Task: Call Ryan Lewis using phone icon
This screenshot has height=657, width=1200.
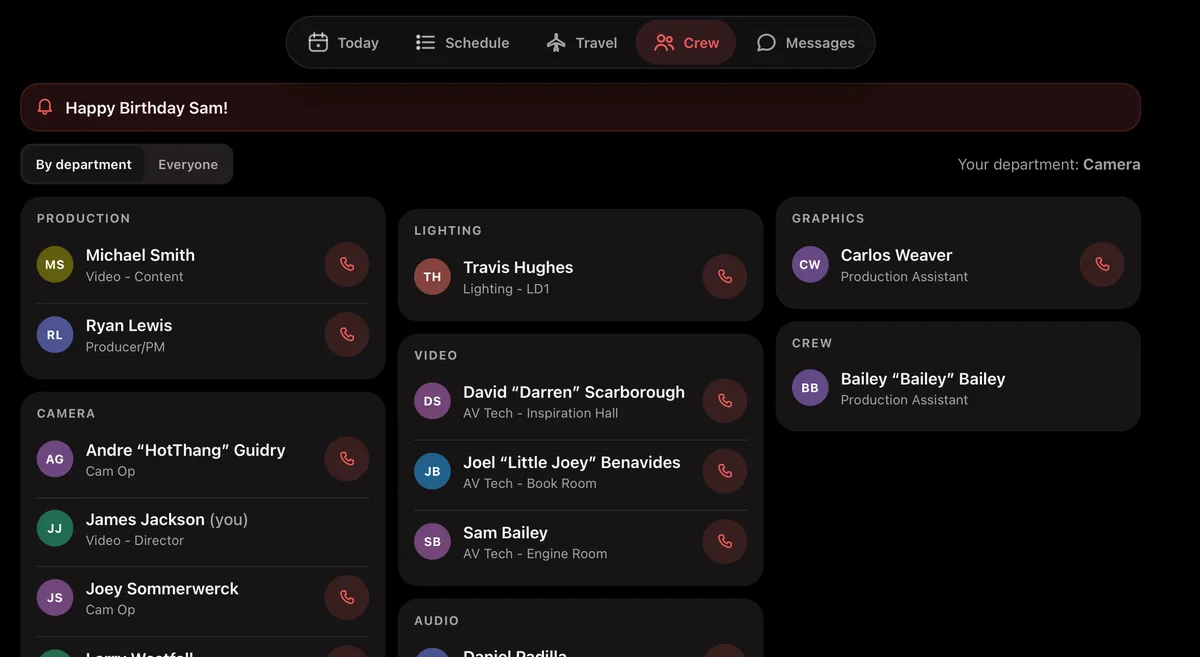Action: (x=347, y=335)
